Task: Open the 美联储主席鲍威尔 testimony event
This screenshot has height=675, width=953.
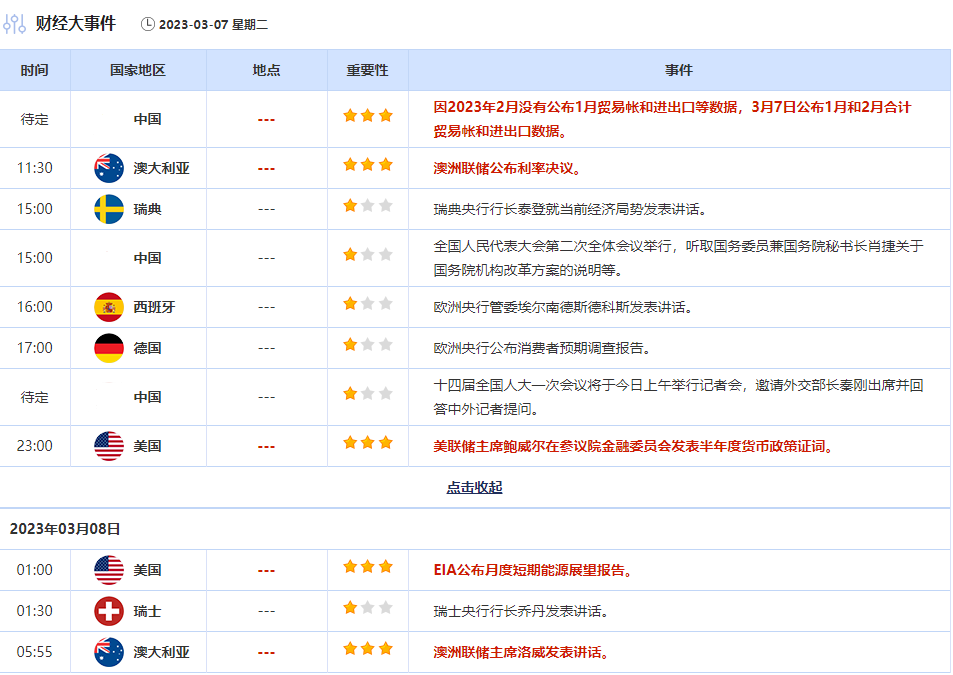Action: pyautogui.click(x=632, y=446)
